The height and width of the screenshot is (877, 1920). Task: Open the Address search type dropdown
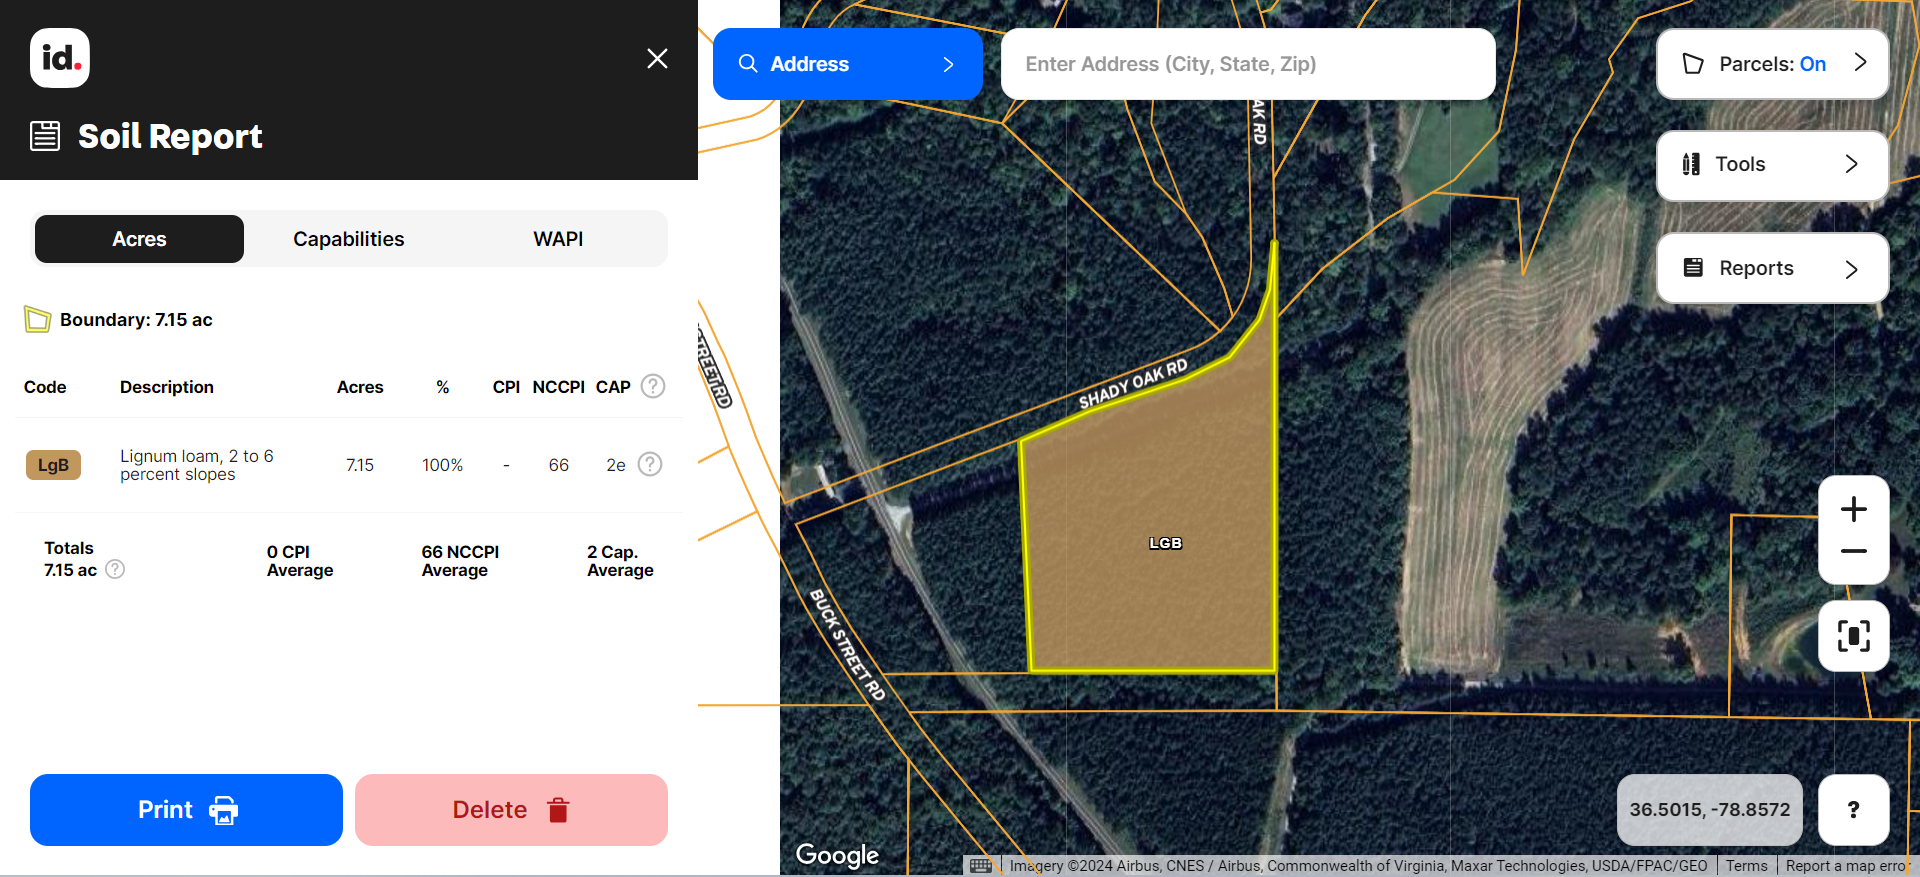847,64
